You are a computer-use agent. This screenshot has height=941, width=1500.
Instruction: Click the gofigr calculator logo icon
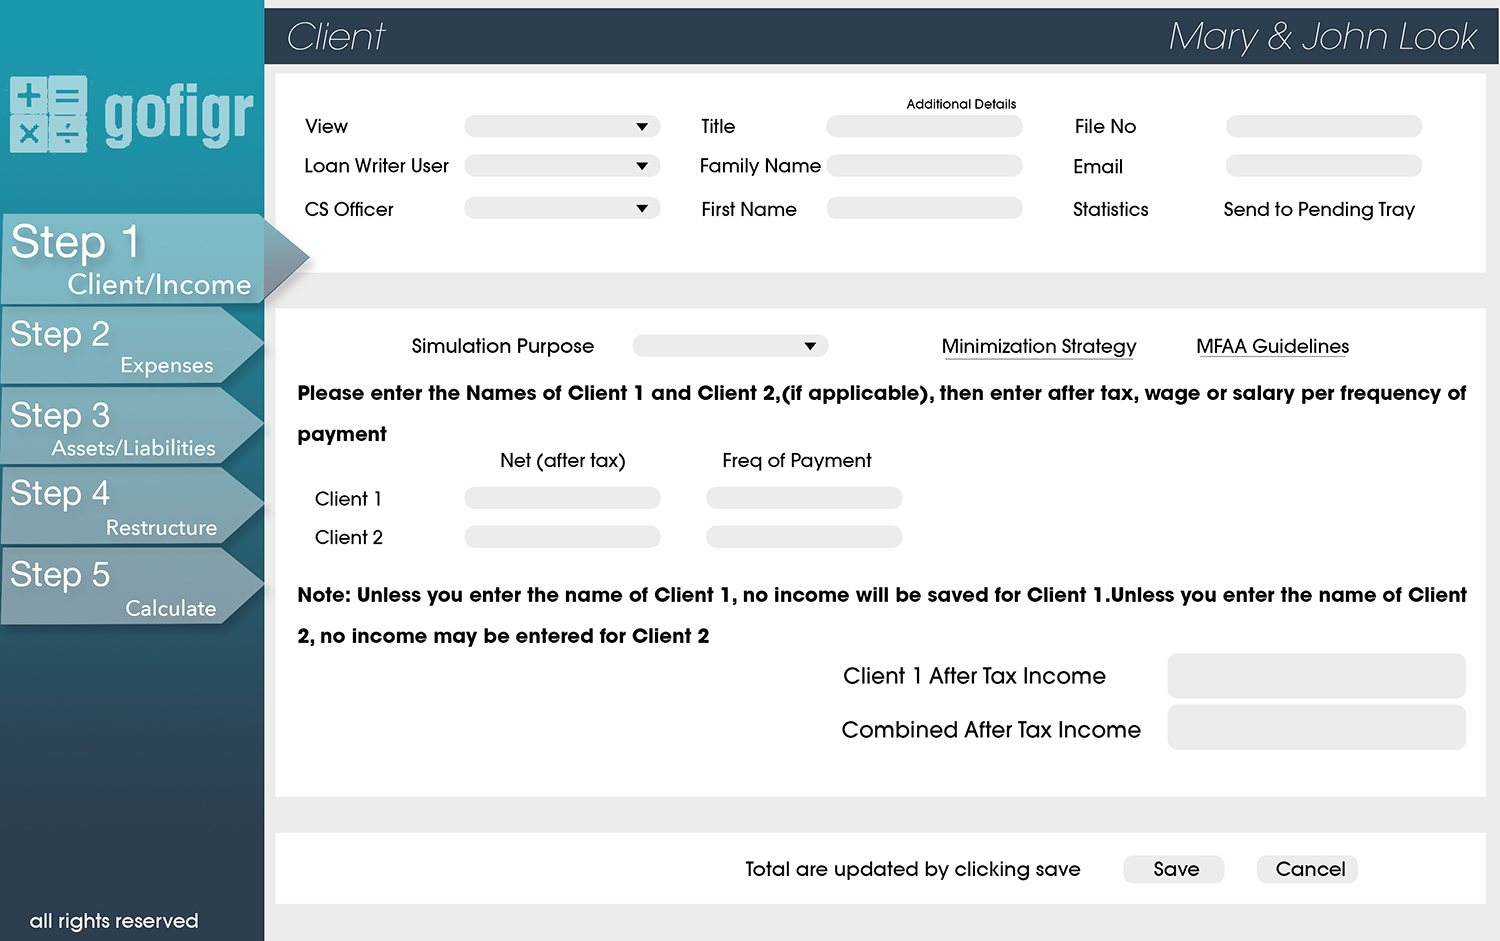pos(48,114)
